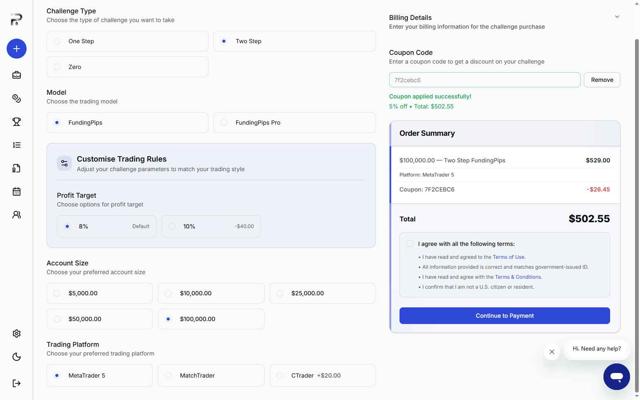Image resolution: width=640 pixels, height=400 pixels.
Task: Select the 8% default profit target
Action: (107, 226)
